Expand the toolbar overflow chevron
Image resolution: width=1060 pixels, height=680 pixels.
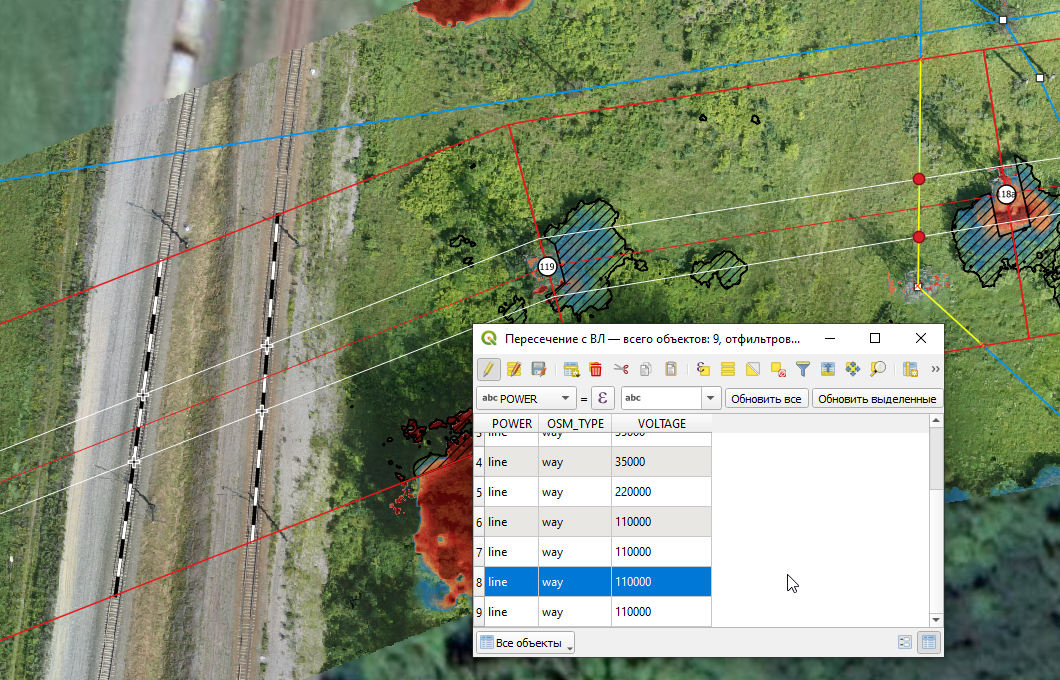935,369
